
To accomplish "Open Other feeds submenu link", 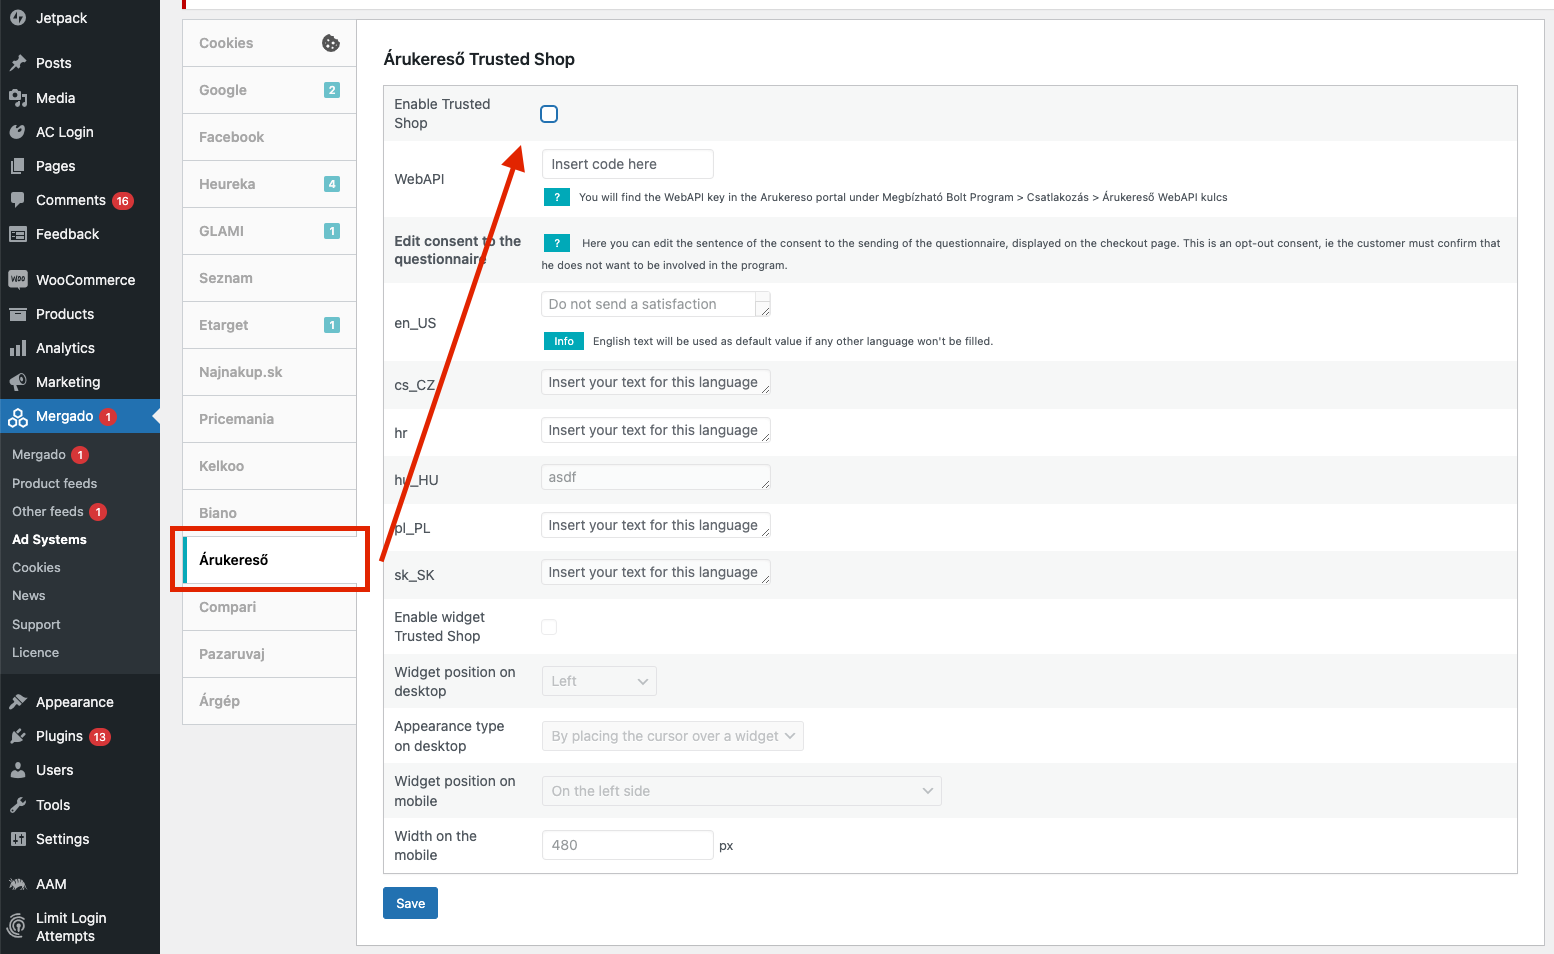I will 48,511.
